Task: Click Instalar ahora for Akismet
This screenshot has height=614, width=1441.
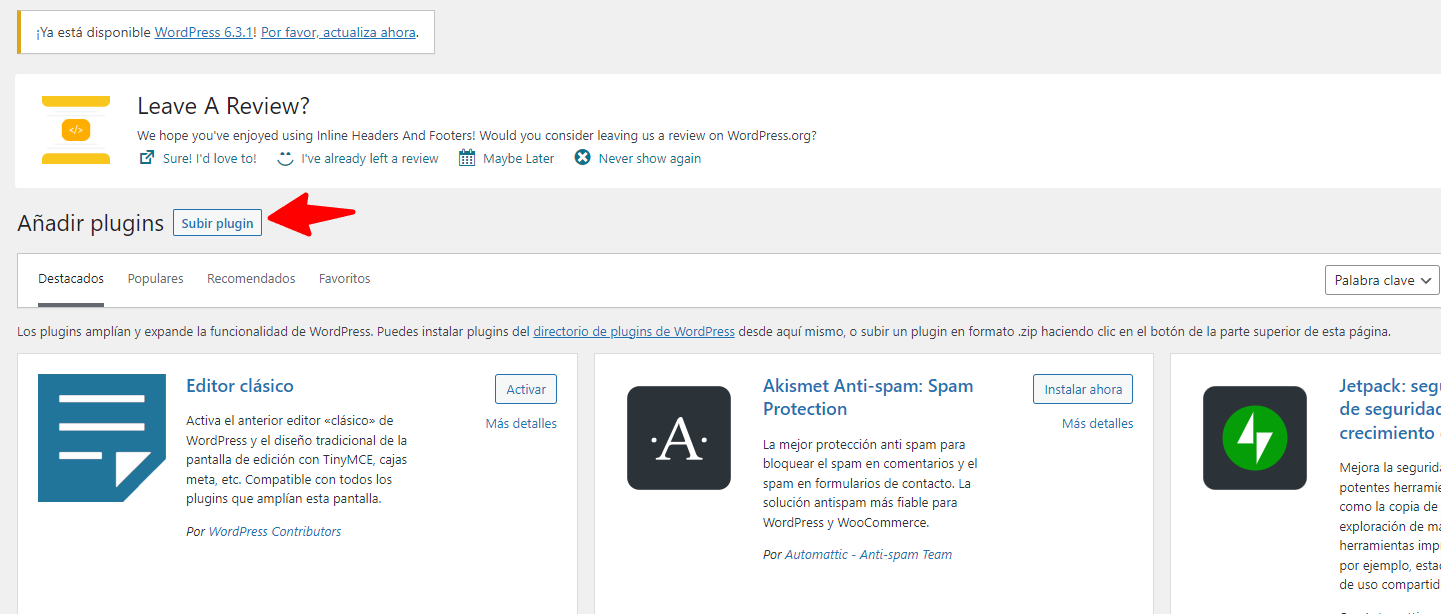Action: 1083,389
